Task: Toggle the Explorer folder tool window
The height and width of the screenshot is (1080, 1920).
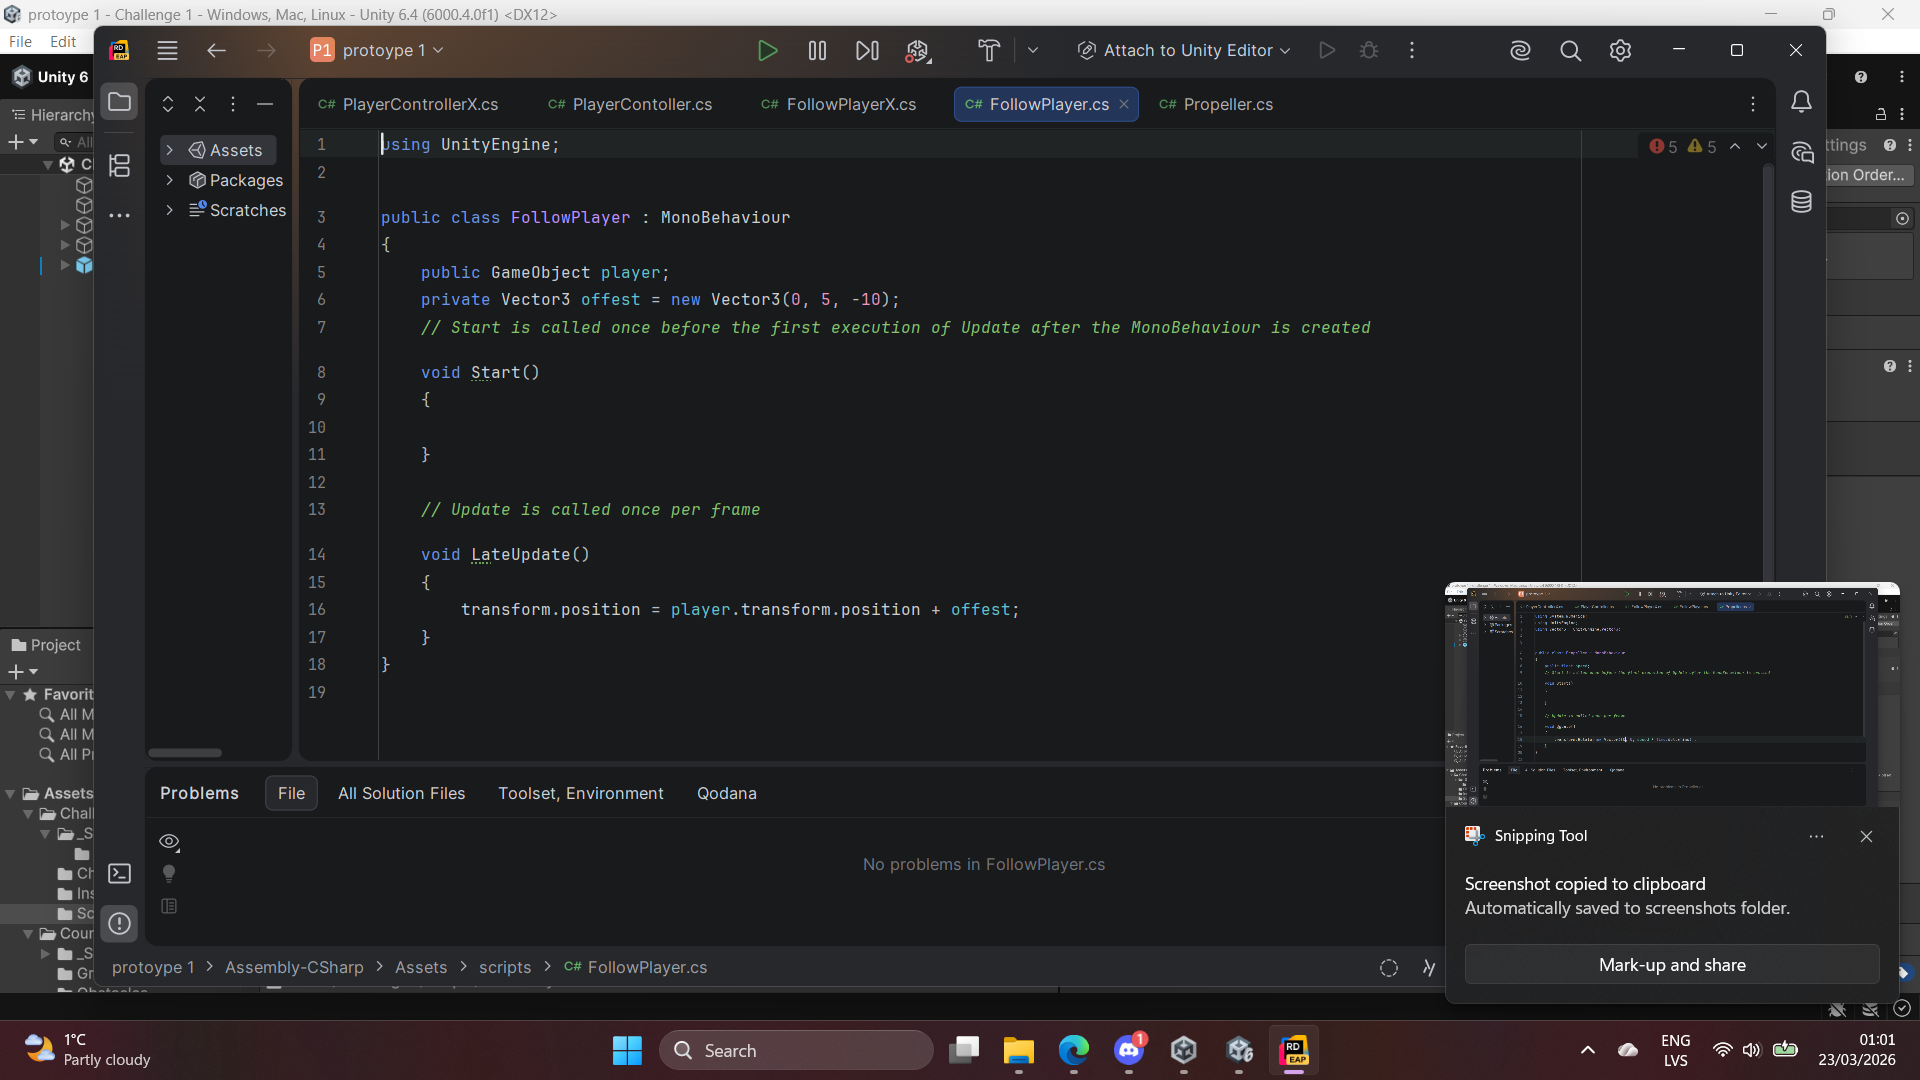Action: (x=119, y=102)
